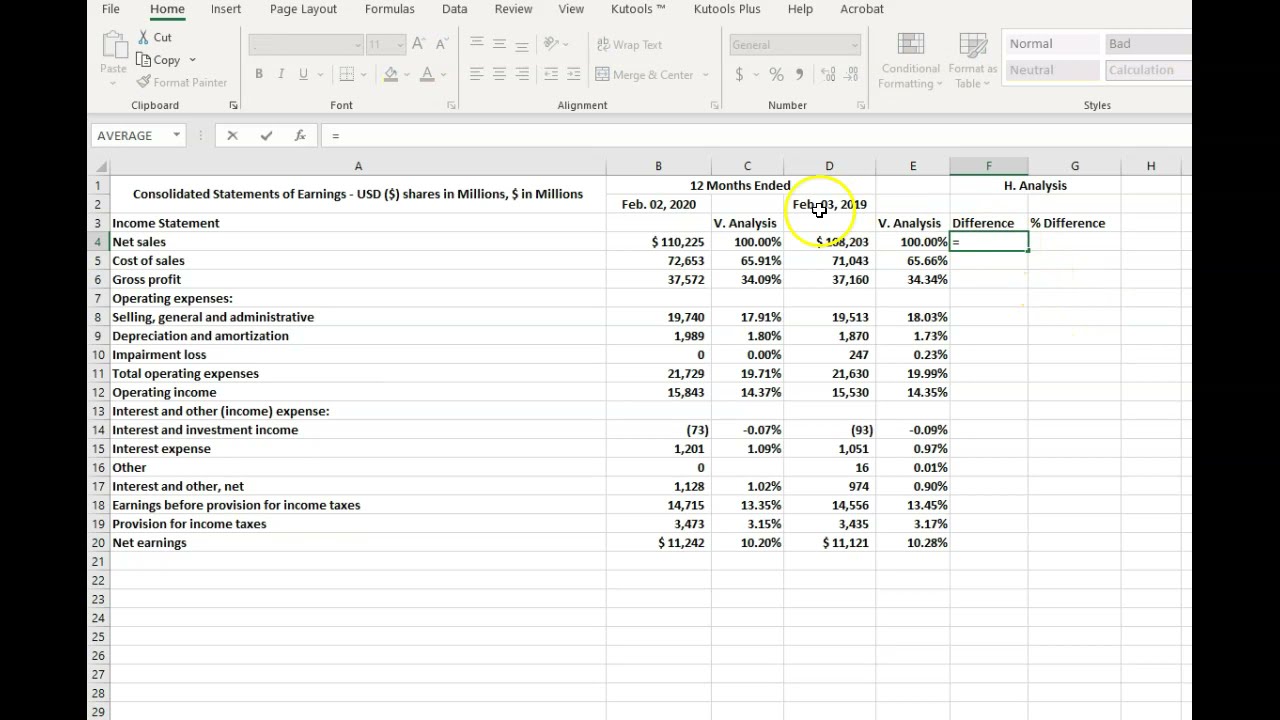Apply the Calculation cell style
1280x720 pixels.
point(1148,70)
